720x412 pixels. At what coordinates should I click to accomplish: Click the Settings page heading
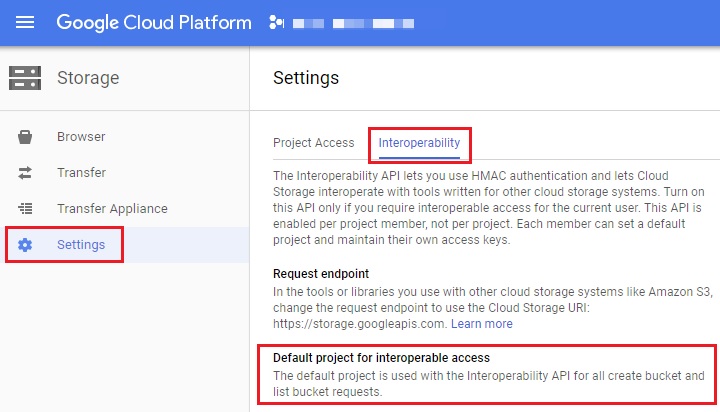(x=306, y=78)
